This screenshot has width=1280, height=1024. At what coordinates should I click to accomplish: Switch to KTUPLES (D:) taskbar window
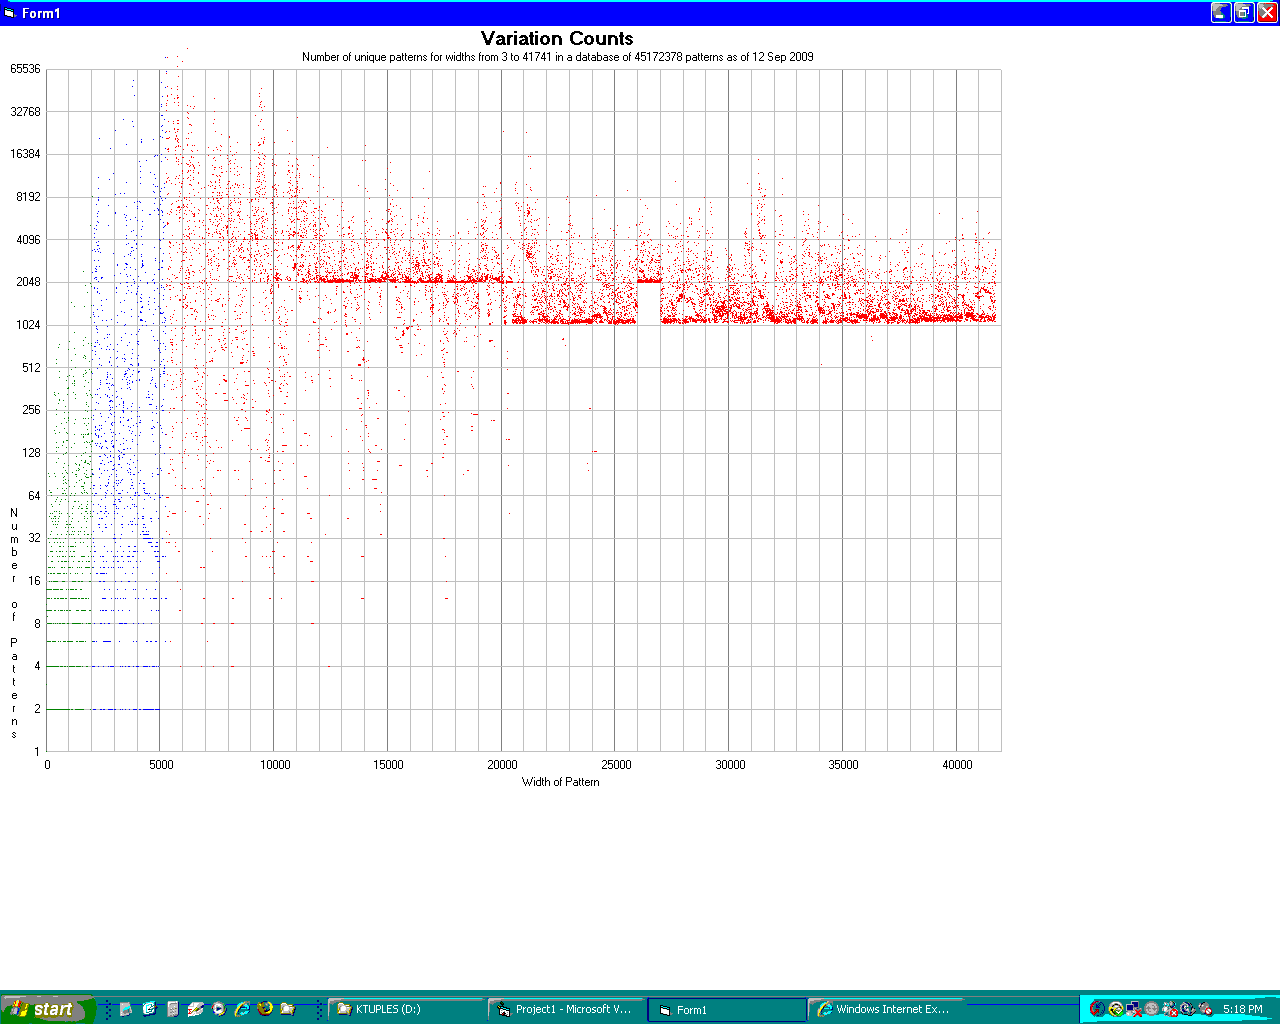tap(406, 1010)
